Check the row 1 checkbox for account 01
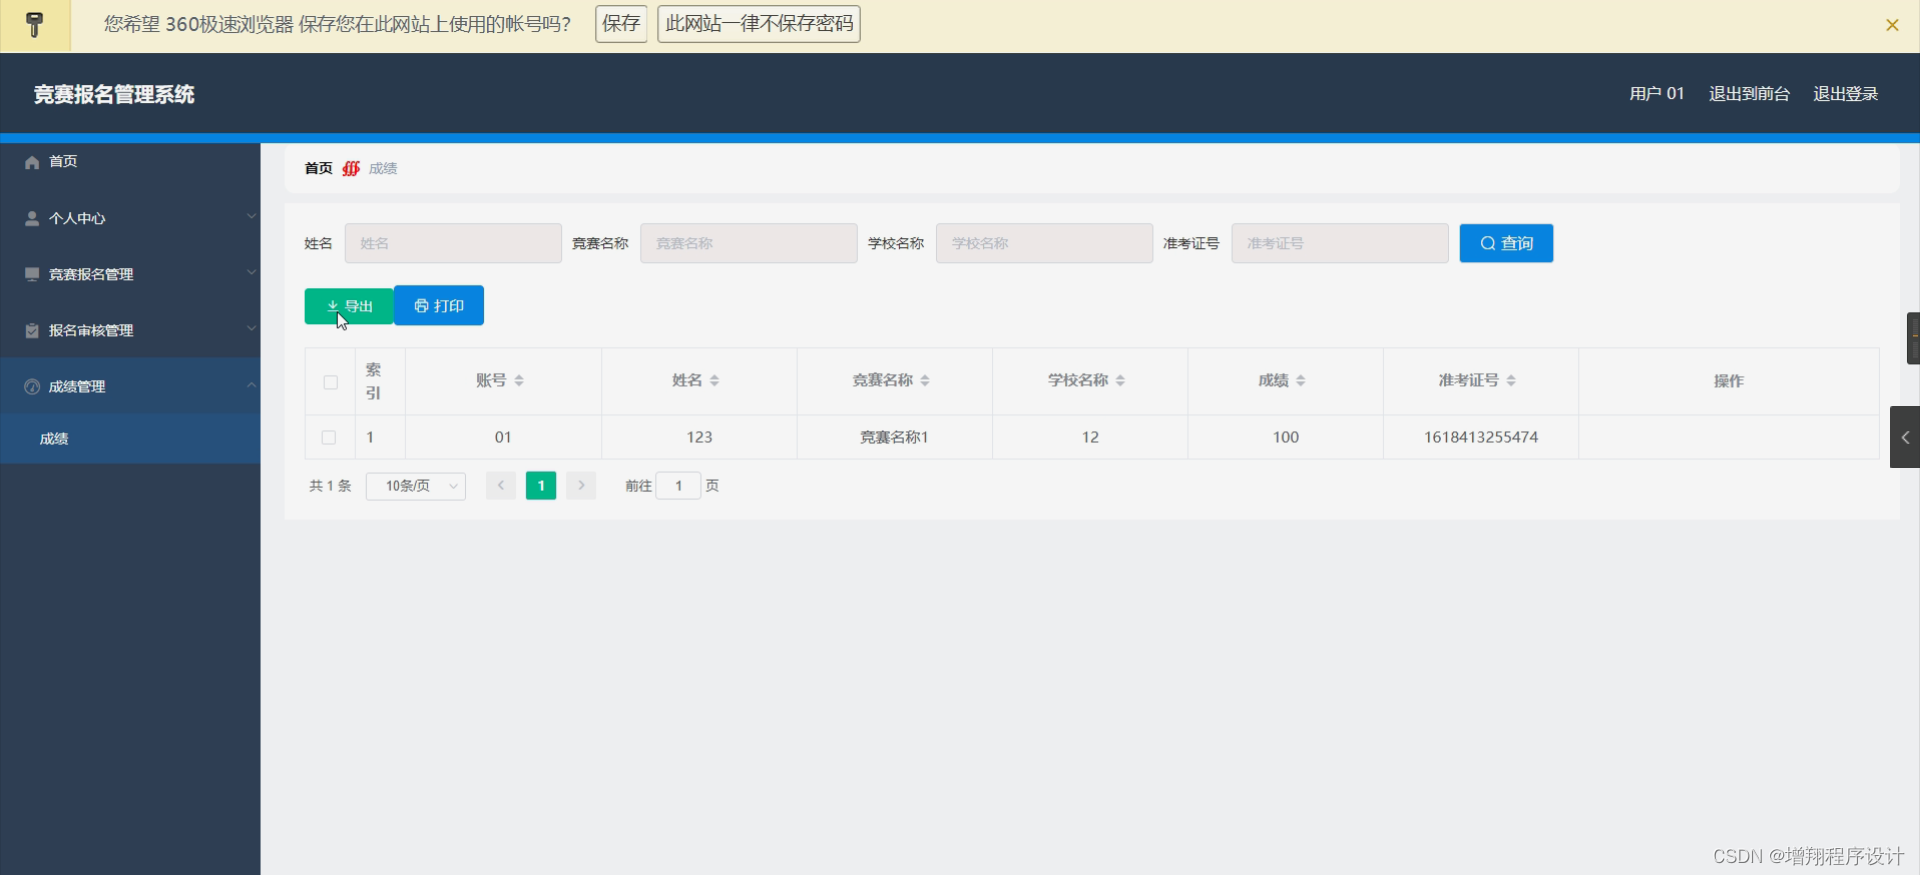 pos(328,437)
